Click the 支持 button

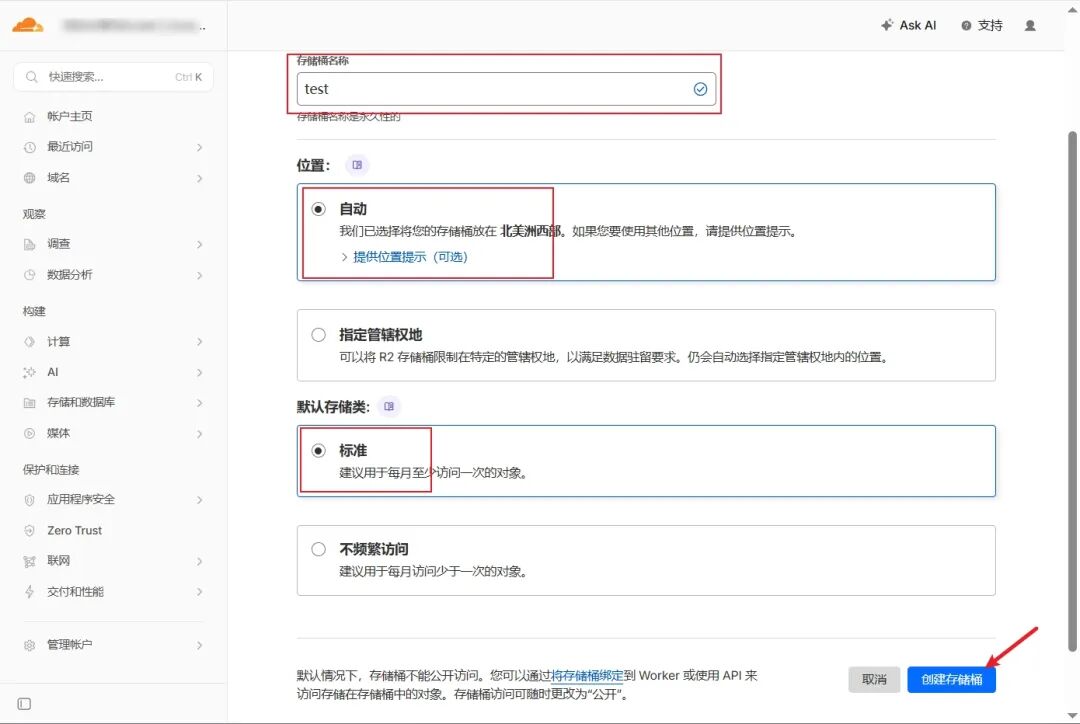tap(982, 25)
